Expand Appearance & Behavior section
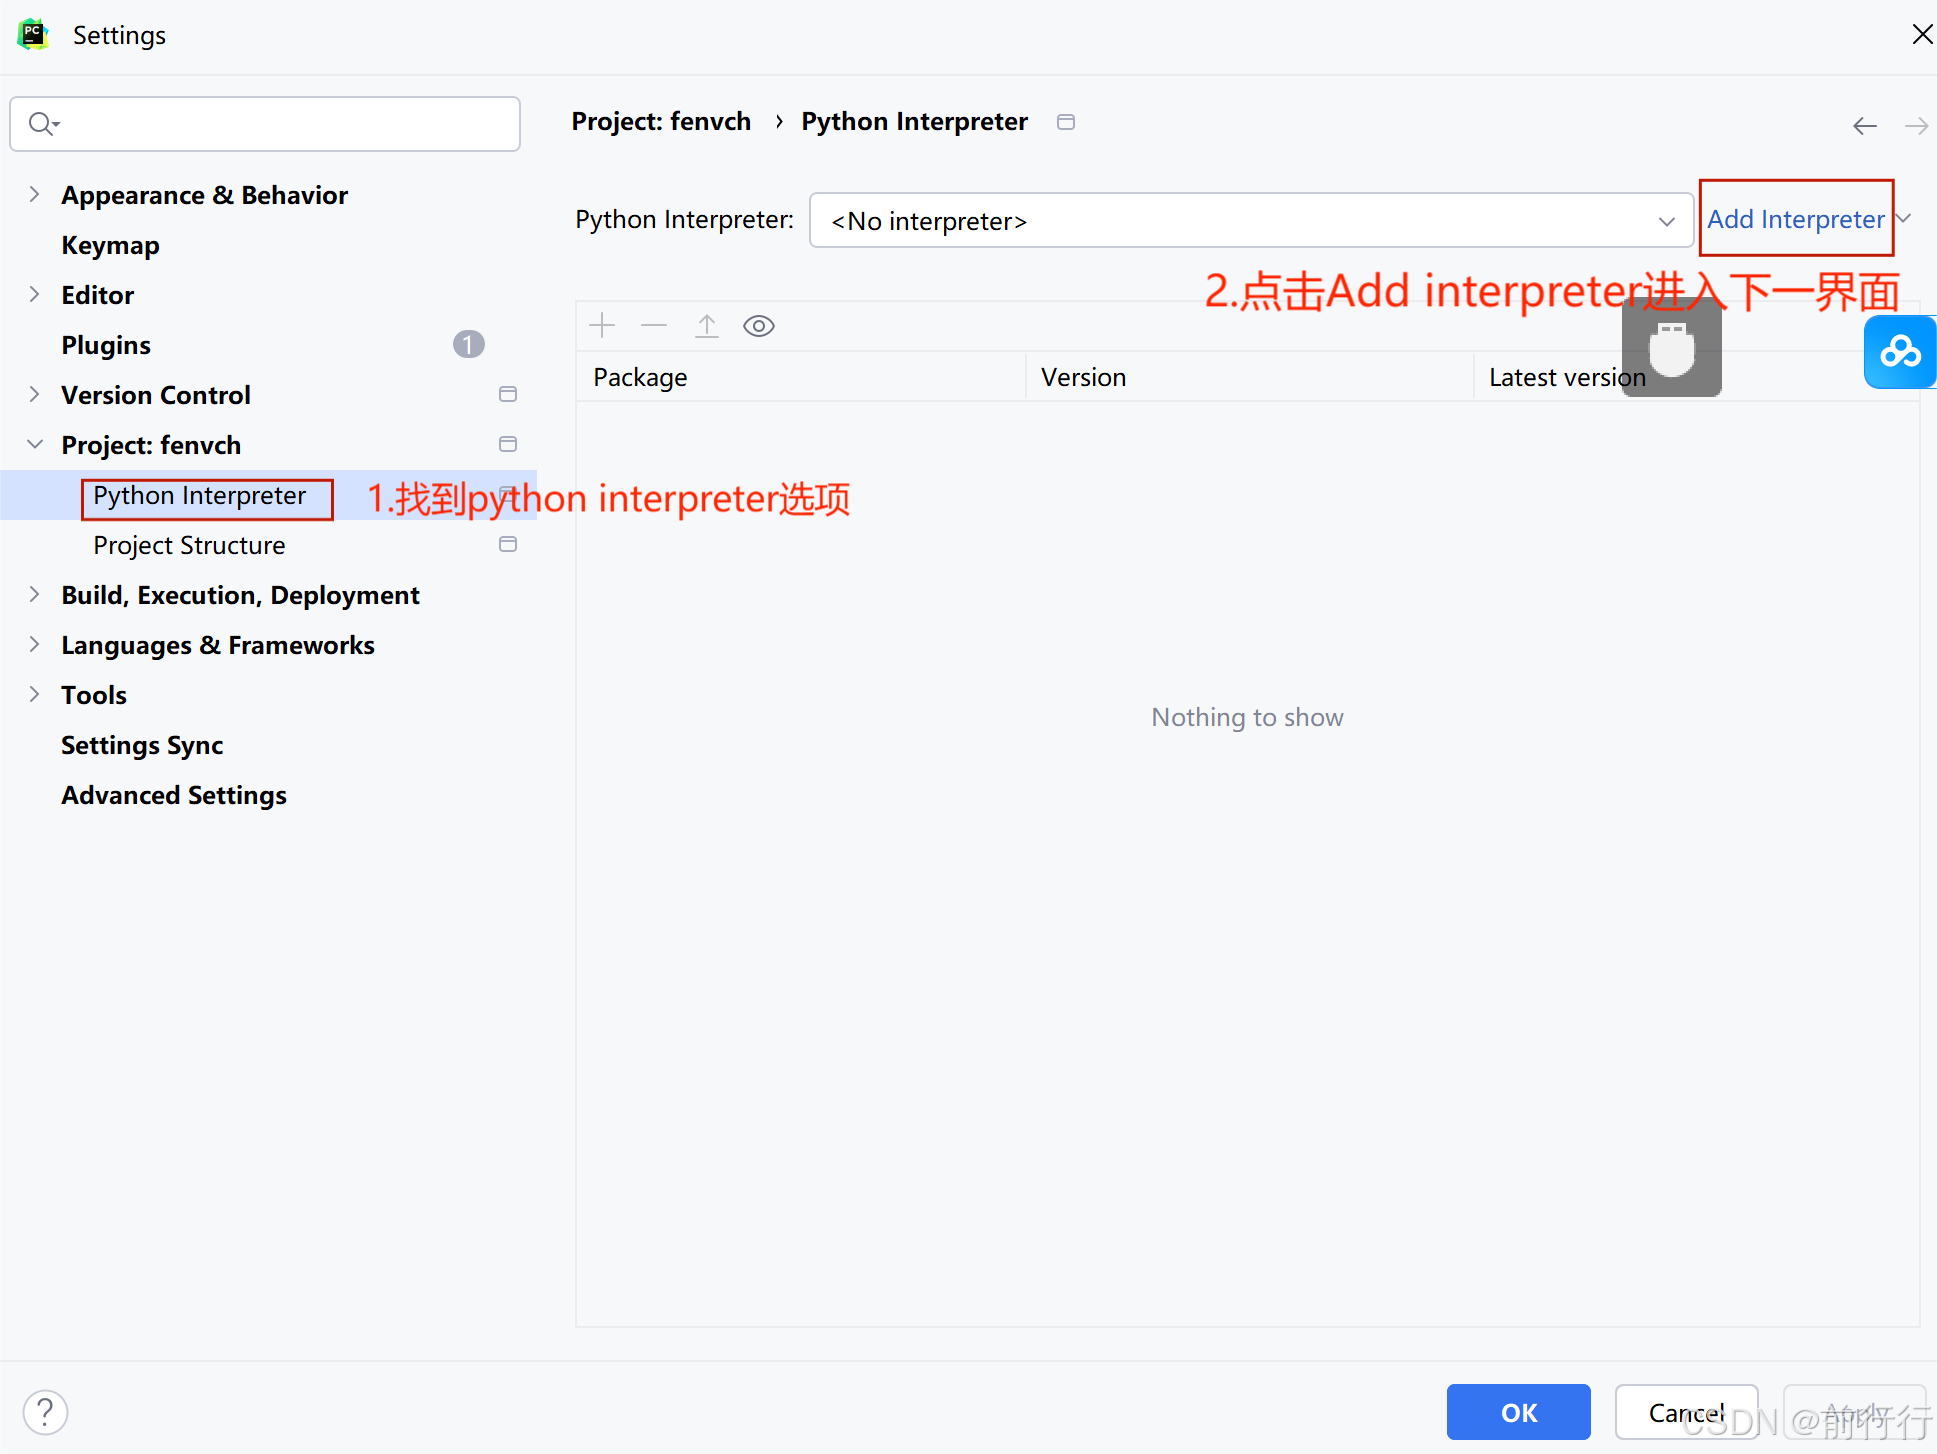This screenshot has width=1937, height=1454. point(35,195)
